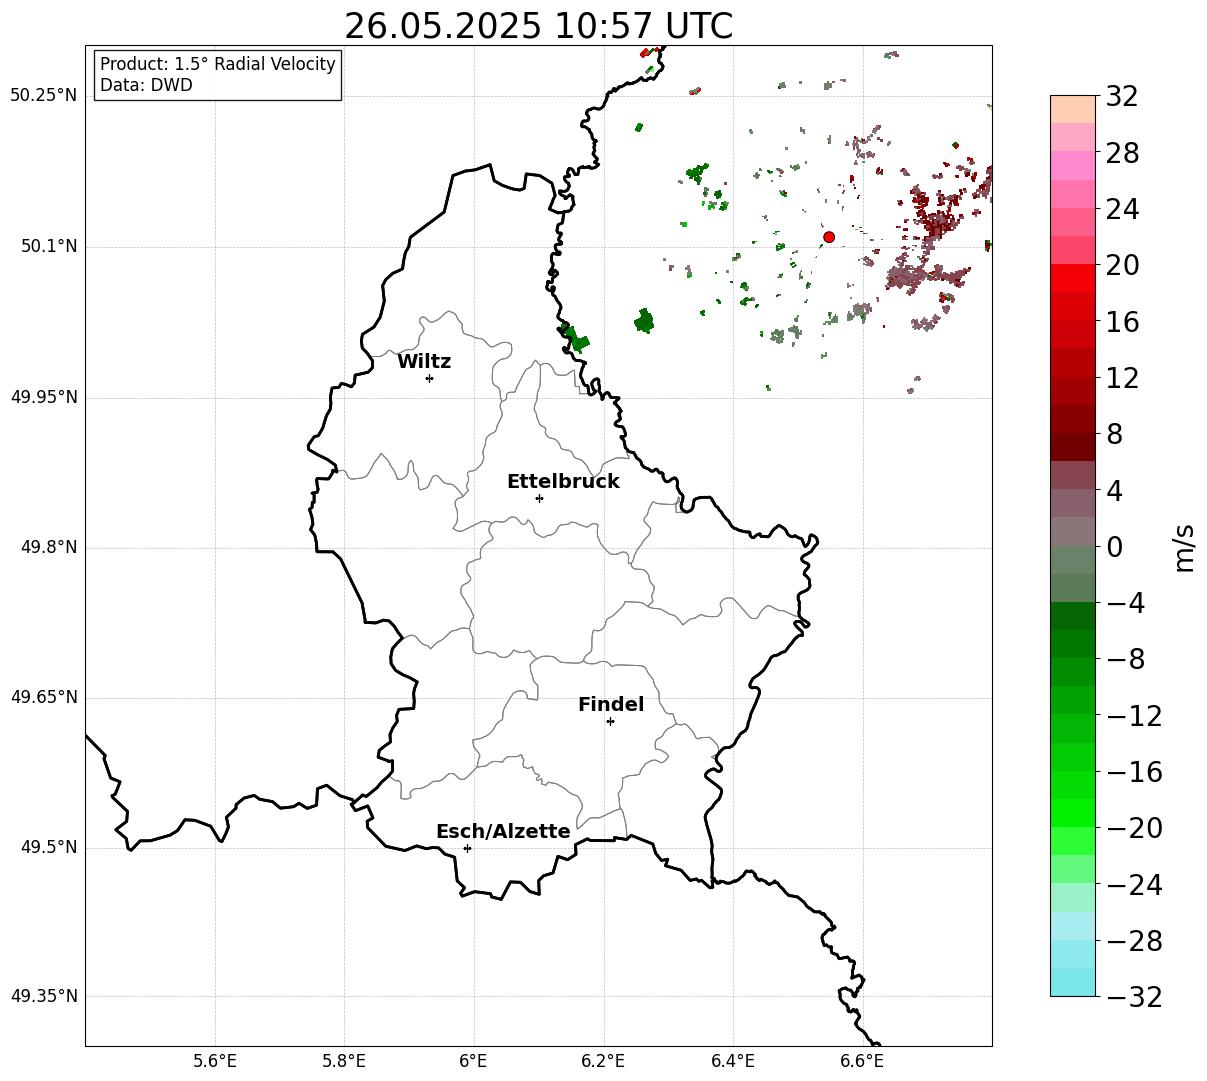Viewport: 1207px width, 1081px height.
Task: Click the Findel station cross marker
Action: 610,721
